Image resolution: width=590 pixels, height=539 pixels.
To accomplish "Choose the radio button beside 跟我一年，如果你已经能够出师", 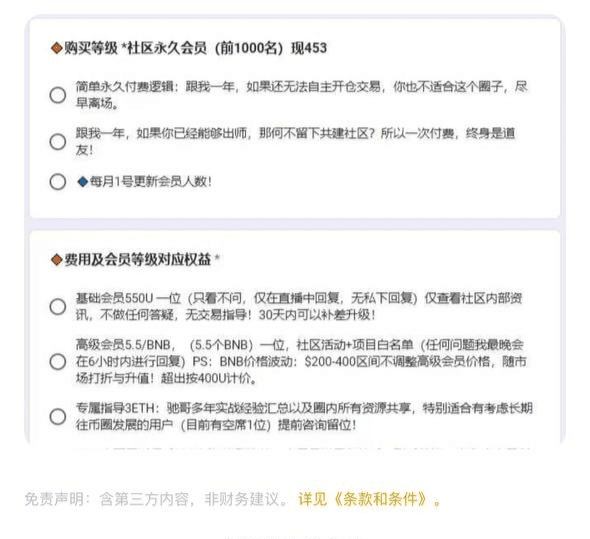I will coord(58,142).
